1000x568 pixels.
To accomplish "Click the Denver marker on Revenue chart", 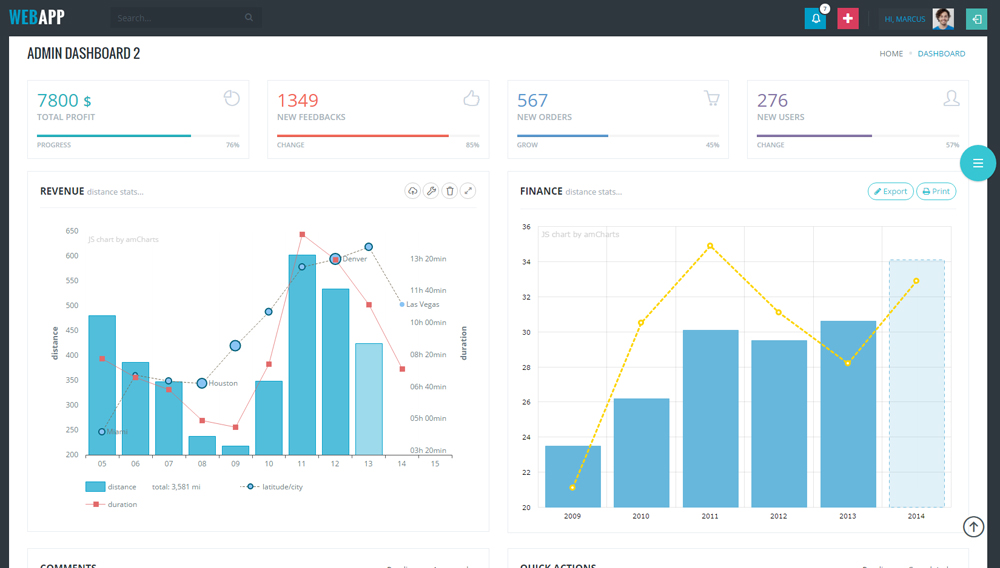I will [335, 259].
